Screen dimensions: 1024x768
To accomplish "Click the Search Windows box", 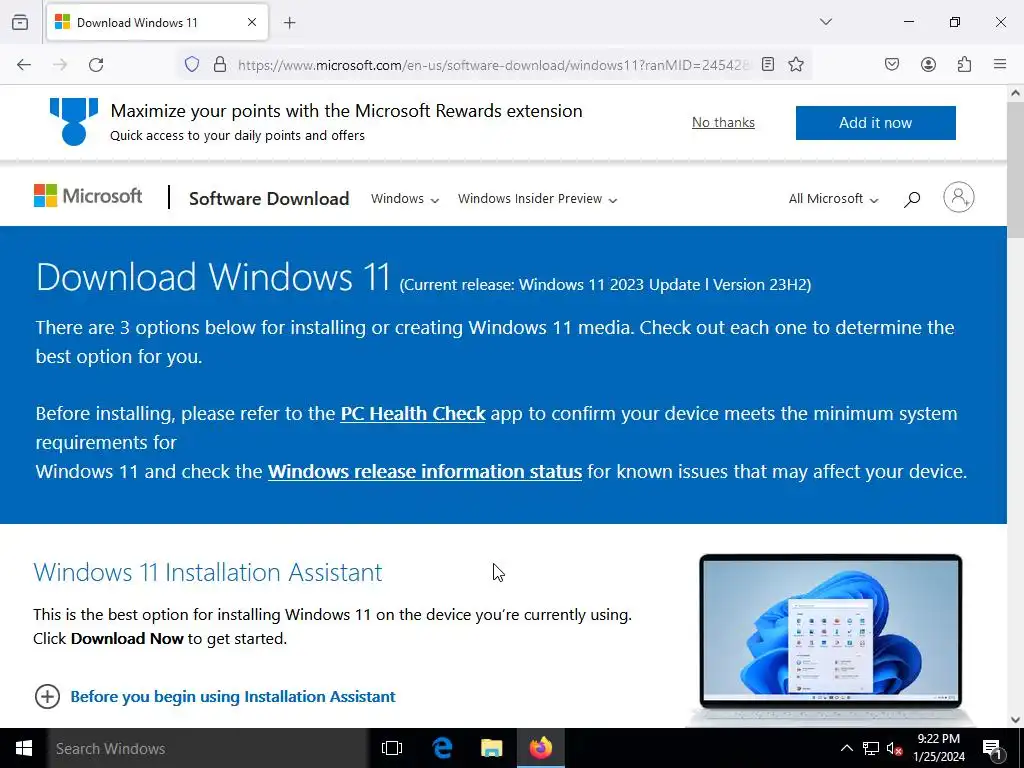I will [208, 748].
